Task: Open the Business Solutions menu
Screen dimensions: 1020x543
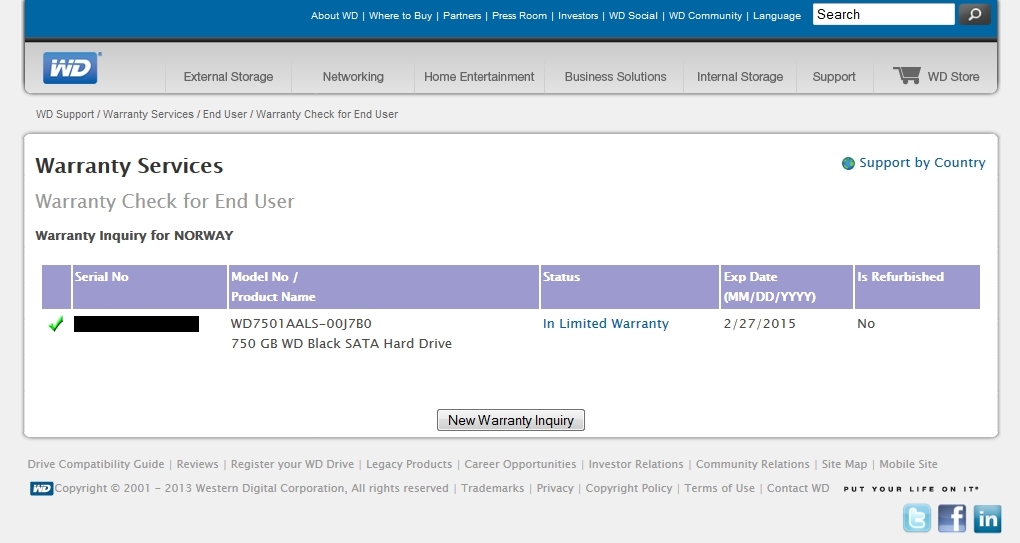Action: (615, 77)
